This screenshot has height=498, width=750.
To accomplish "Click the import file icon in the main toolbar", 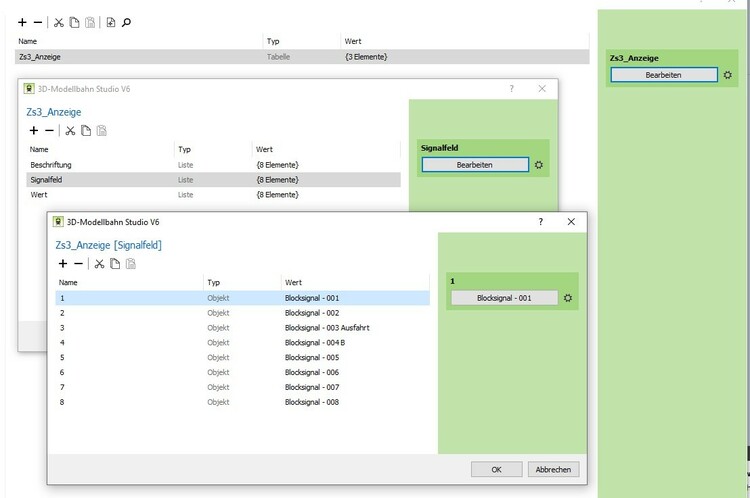I will (110, 22).
